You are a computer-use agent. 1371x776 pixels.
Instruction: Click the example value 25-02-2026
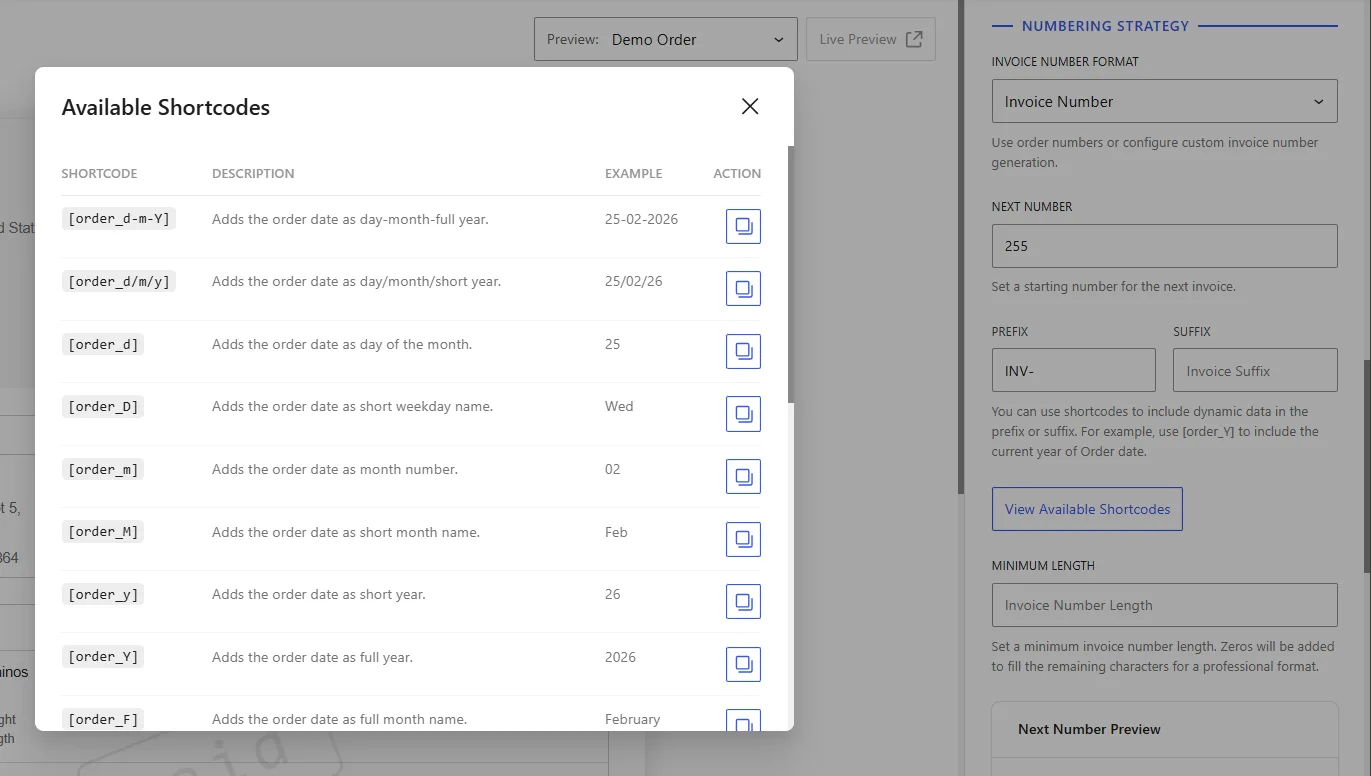[x=641, y=219]
